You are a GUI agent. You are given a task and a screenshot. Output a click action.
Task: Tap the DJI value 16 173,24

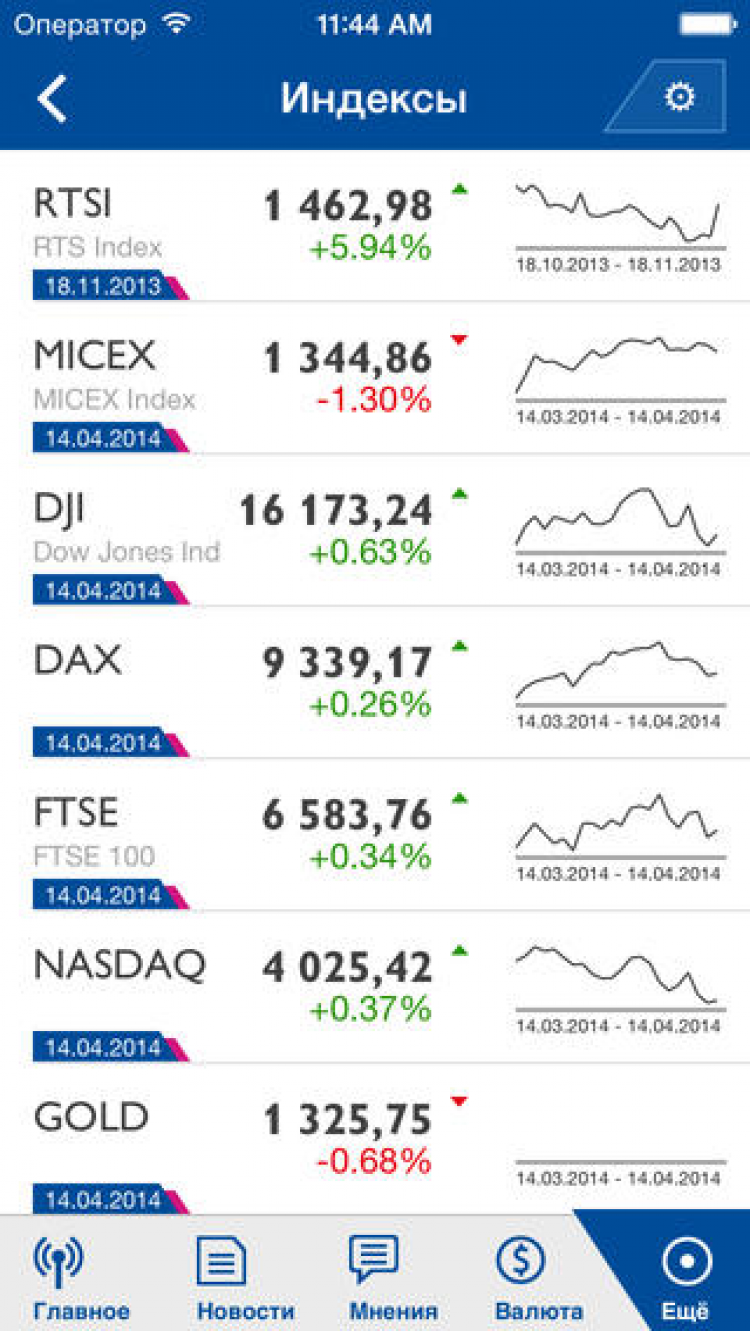336,511
